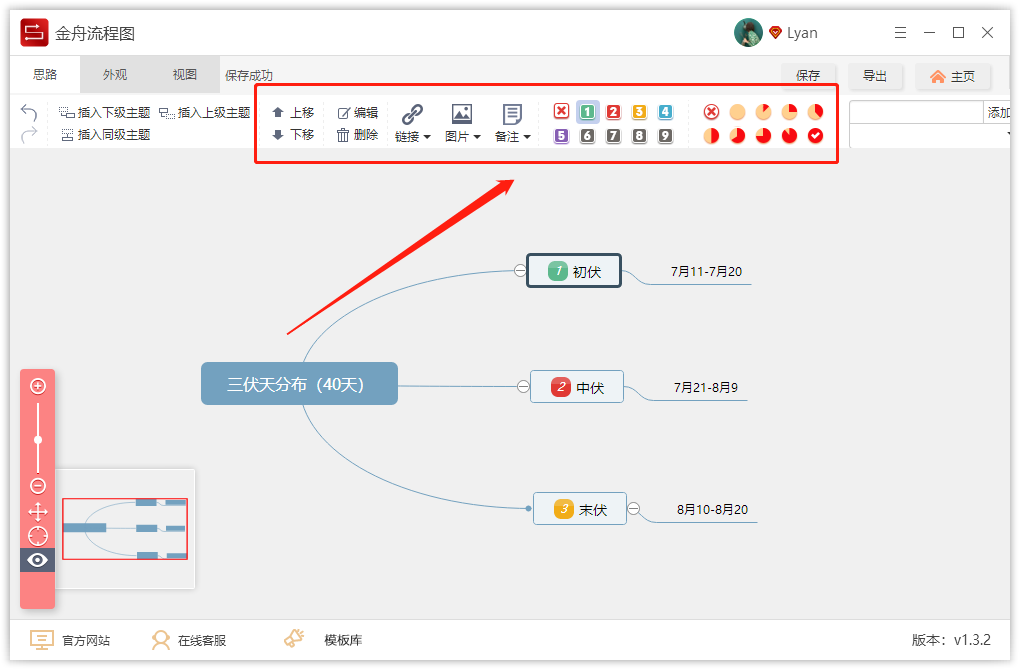Select priority 9 gray icon
The height and width of the screenshot is (670, 1020).
click(x=665, y=136)
